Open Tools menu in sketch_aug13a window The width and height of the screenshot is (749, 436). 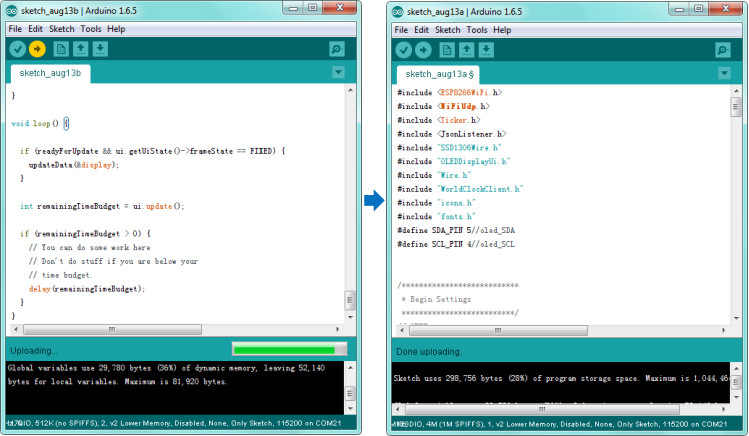click(477, 30)
